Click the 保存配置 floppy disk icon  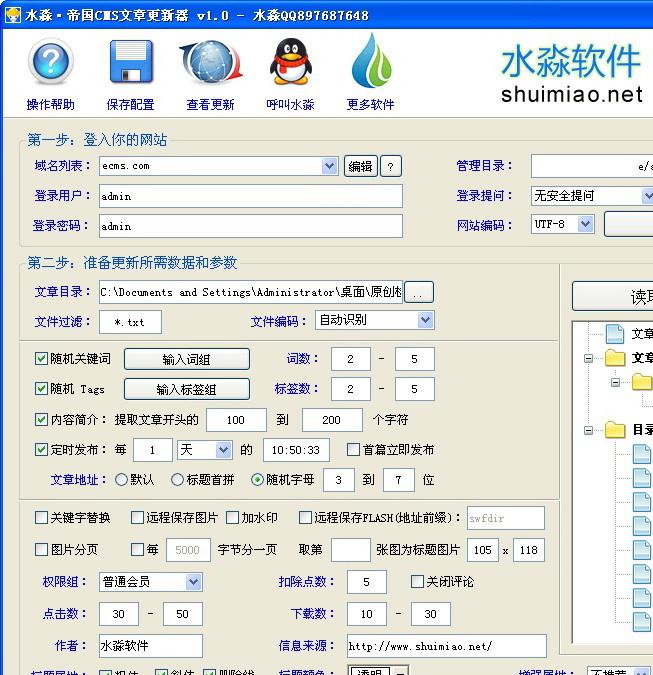point(131,62)
